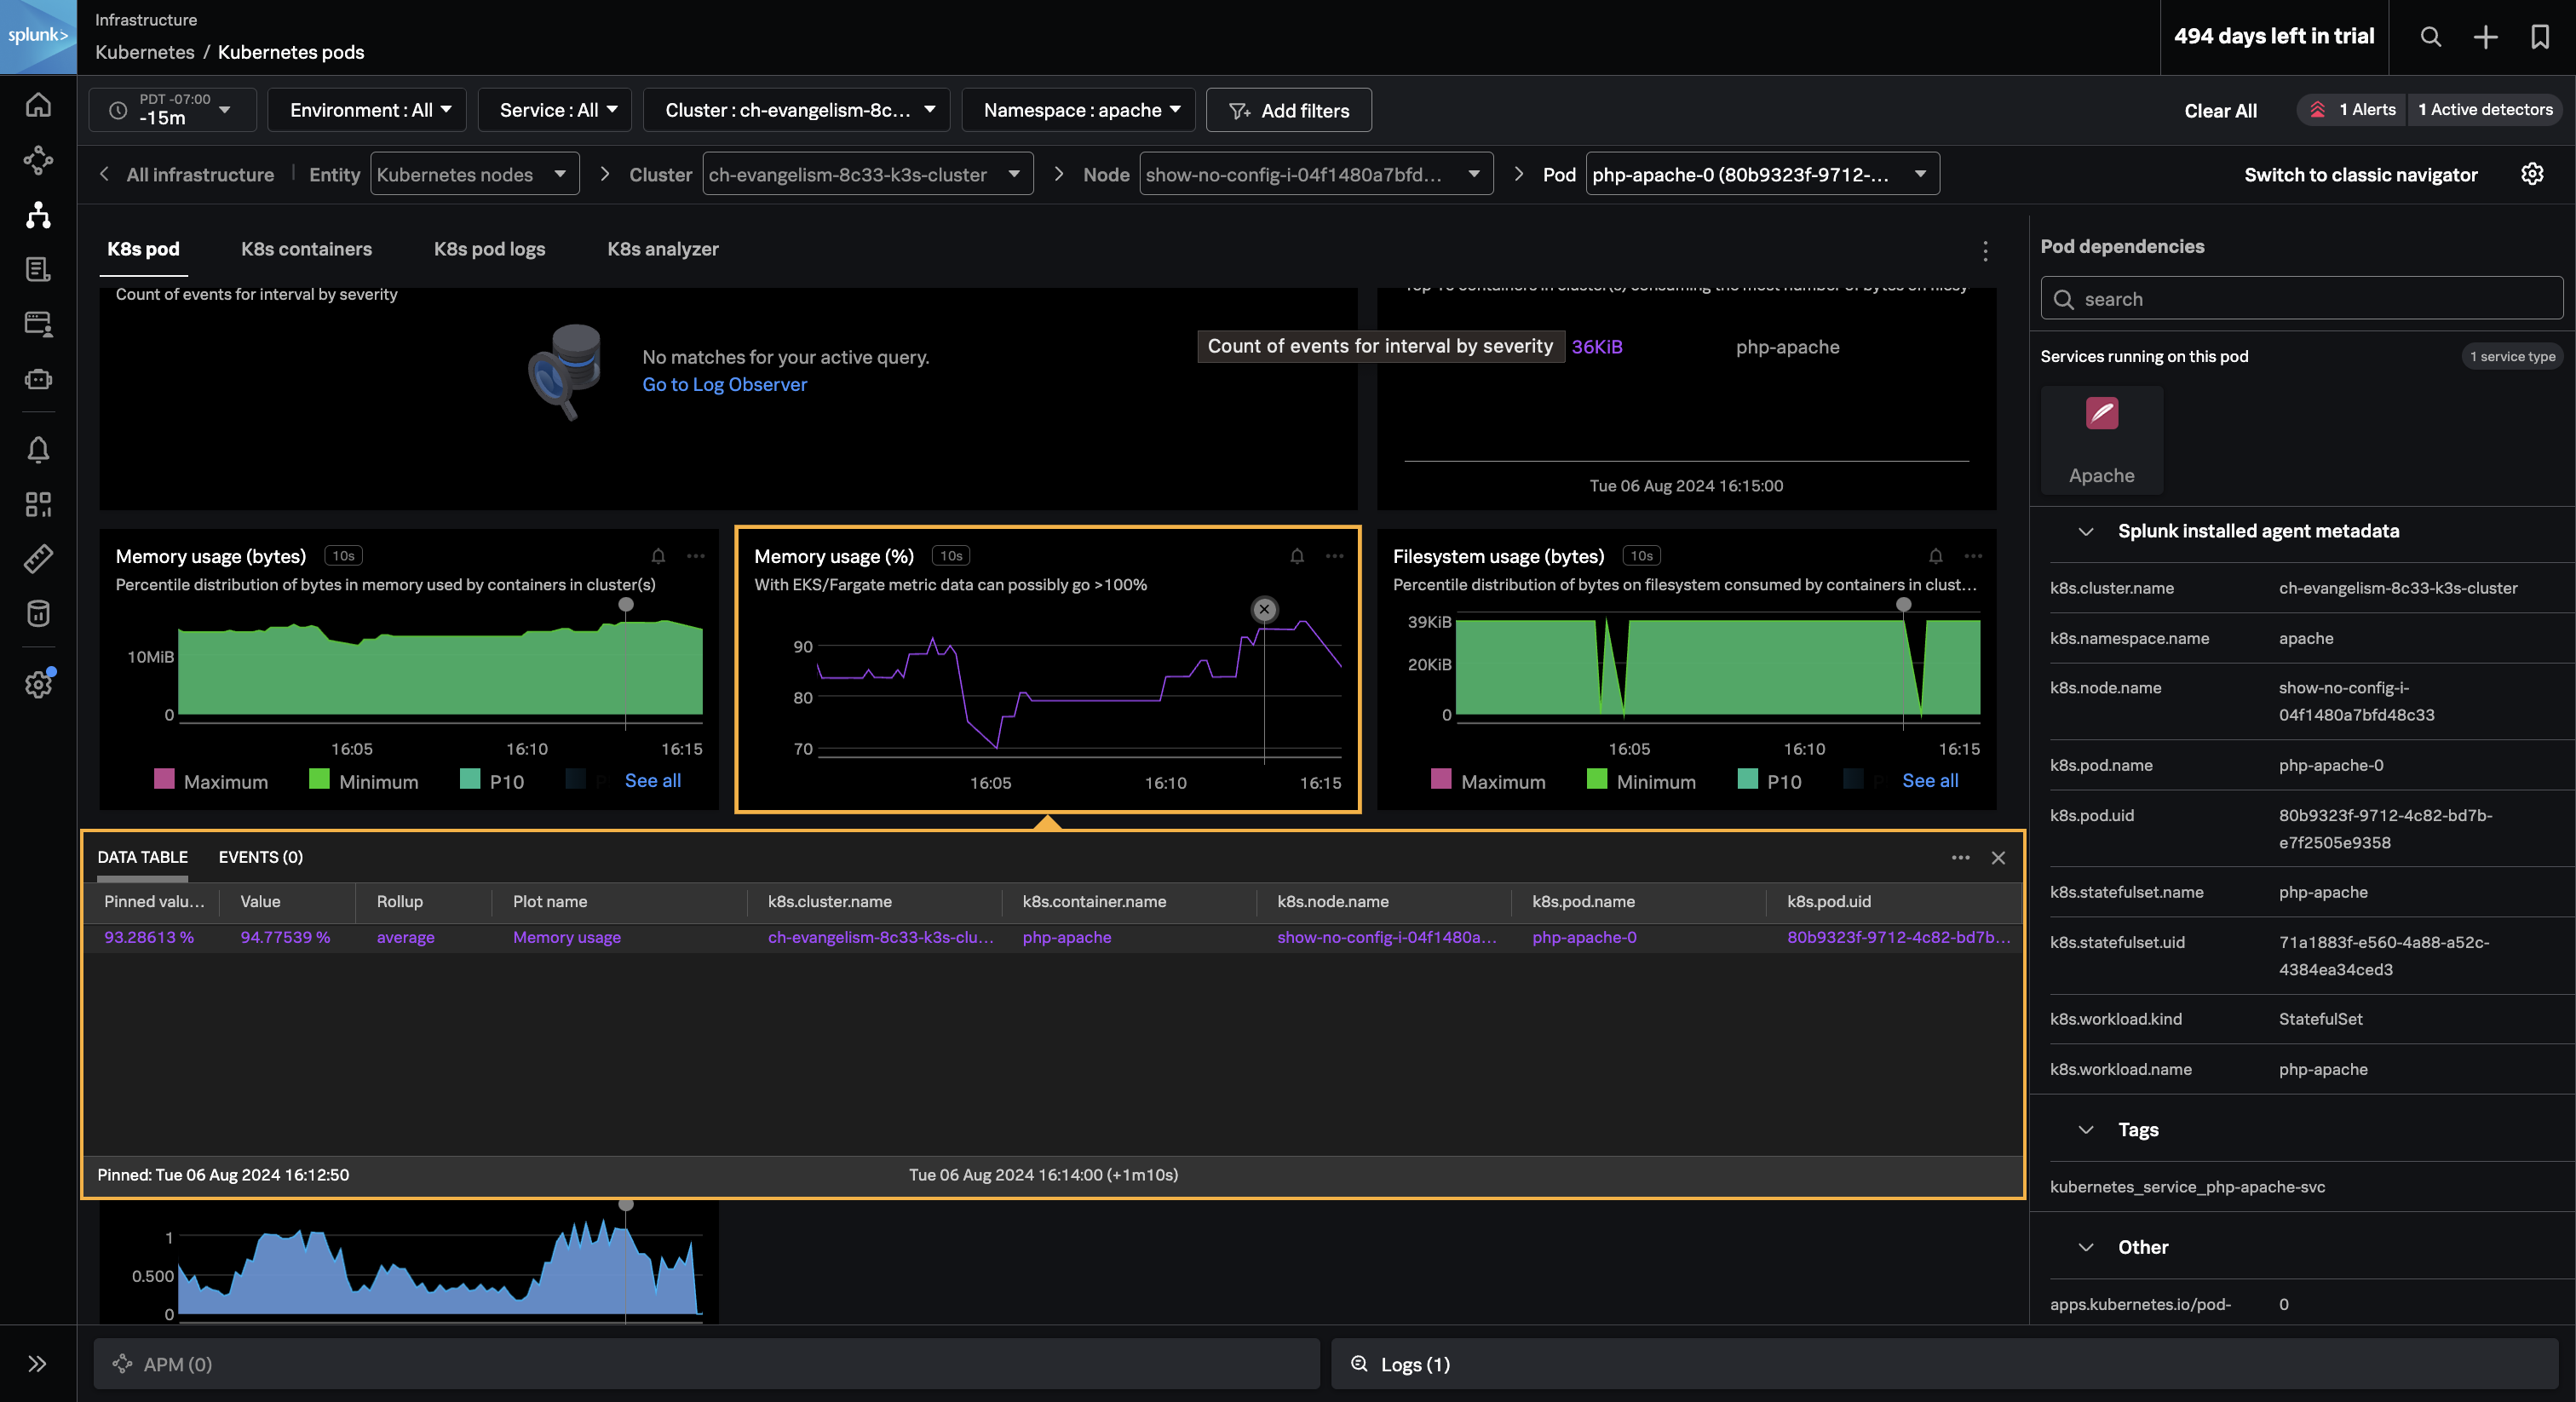2576x1402 pixels.
Task: Open the Alerts bell icon in sidebar
Action: (38, 449)
